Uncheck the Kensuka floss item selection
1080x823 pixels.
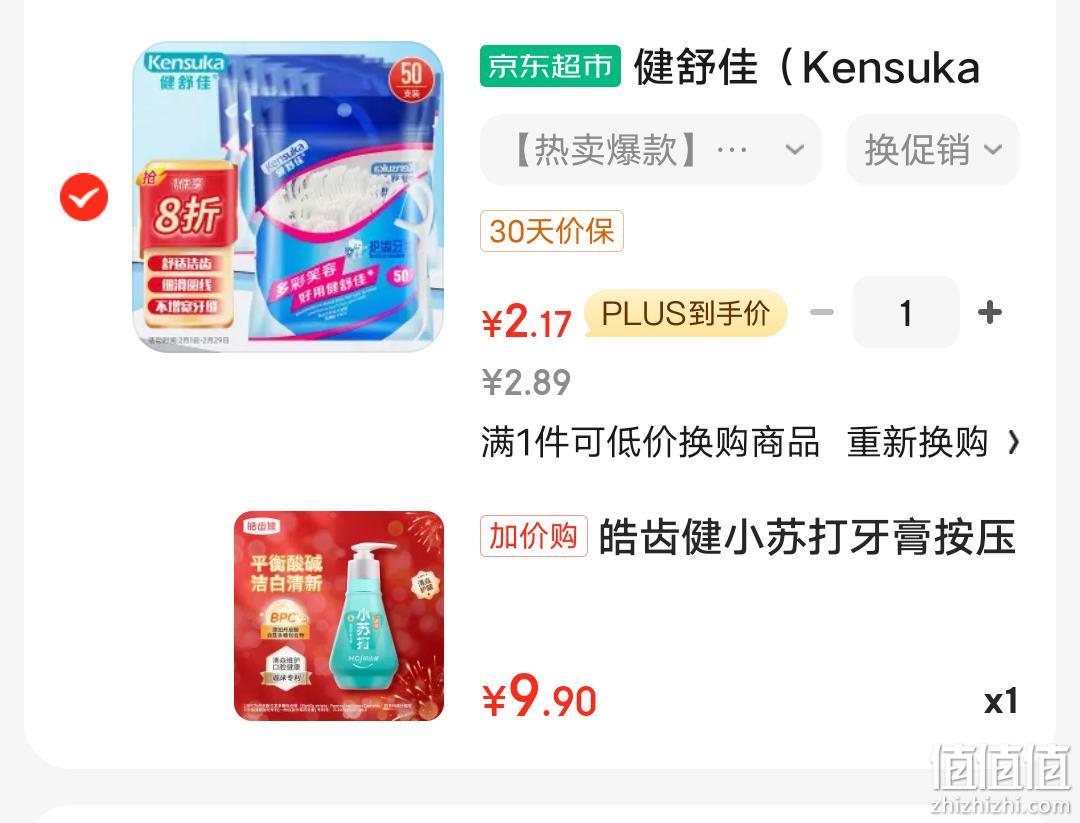coord(84,197)
